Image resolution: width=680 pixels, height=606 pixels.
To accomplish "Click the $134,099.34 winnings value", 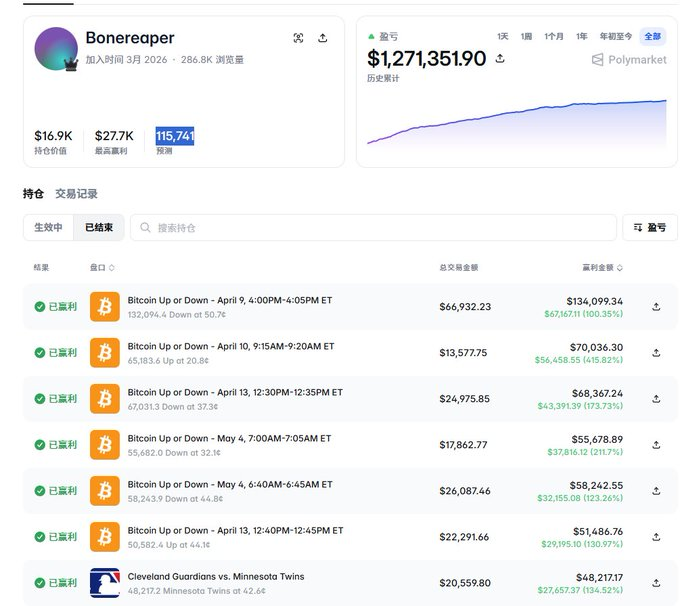I will [595, 301].
